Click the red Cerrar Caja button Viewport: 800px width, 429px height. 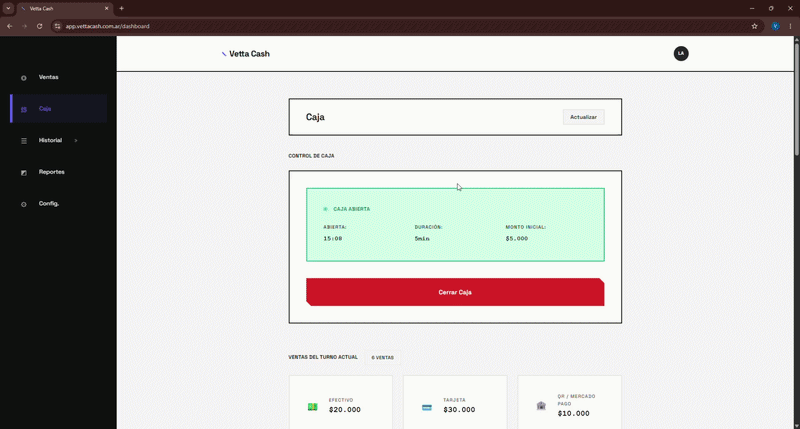pyautogui.click(x=455, y=292)
